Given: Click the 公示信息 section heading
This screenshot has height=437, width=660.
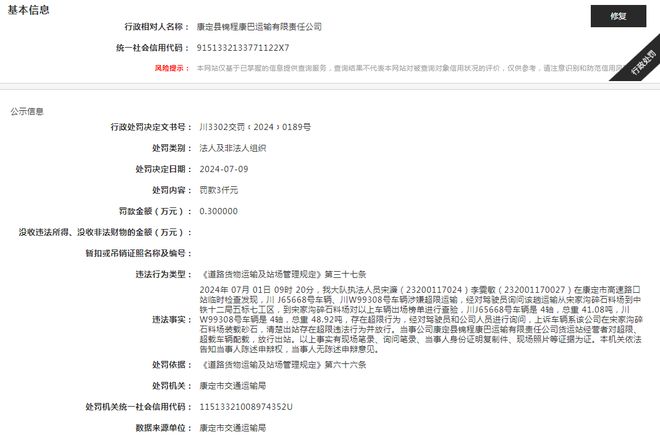Looking at the screenshot, I should tap(27, 111).
